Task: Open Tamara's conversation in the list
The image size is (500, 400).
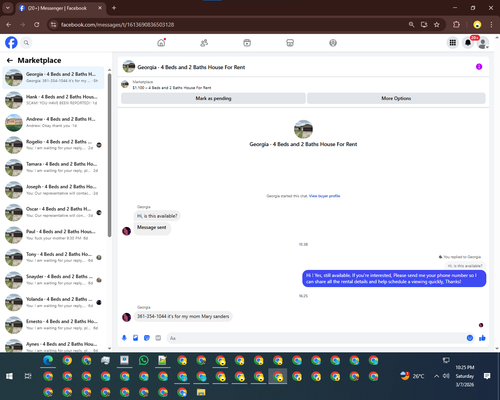Action: (x=53, y=167)
